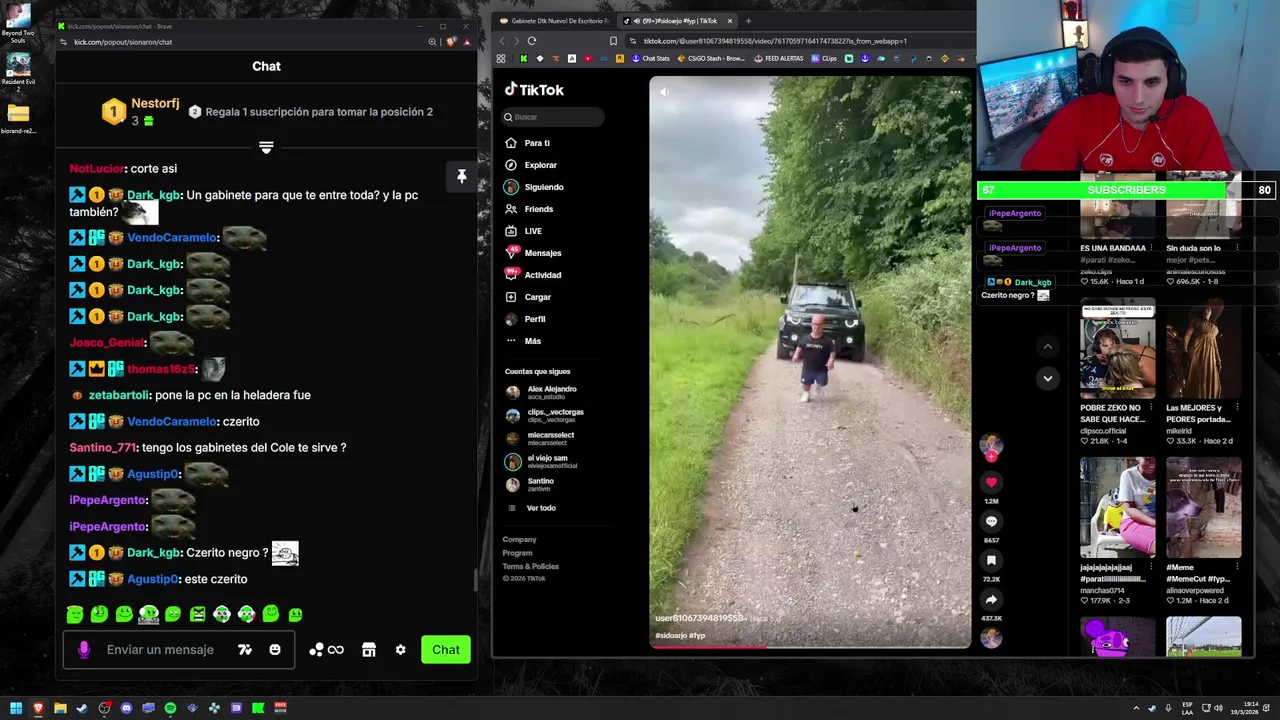Open TikTok Mensajes inbox

point(533,253)
